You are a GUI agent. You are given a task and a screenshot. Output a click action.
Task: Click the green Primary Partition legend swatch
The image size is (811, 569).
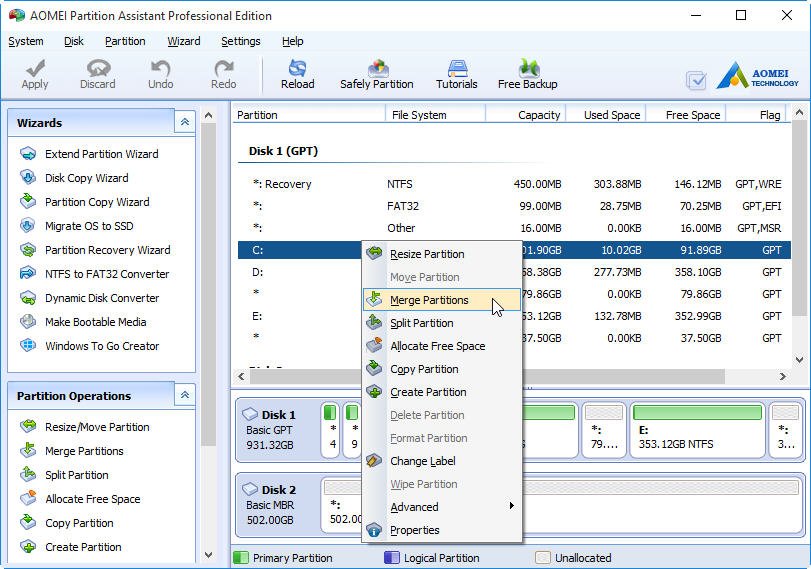click(241, 558)
